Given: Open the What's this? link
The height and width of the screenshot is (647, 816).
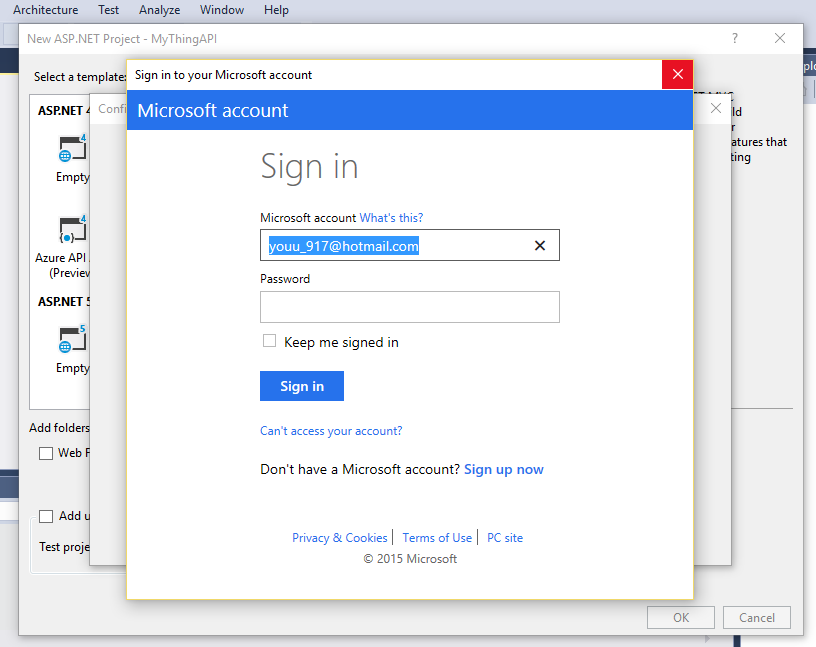Looking at the screenshot, I should pos(391,218).
